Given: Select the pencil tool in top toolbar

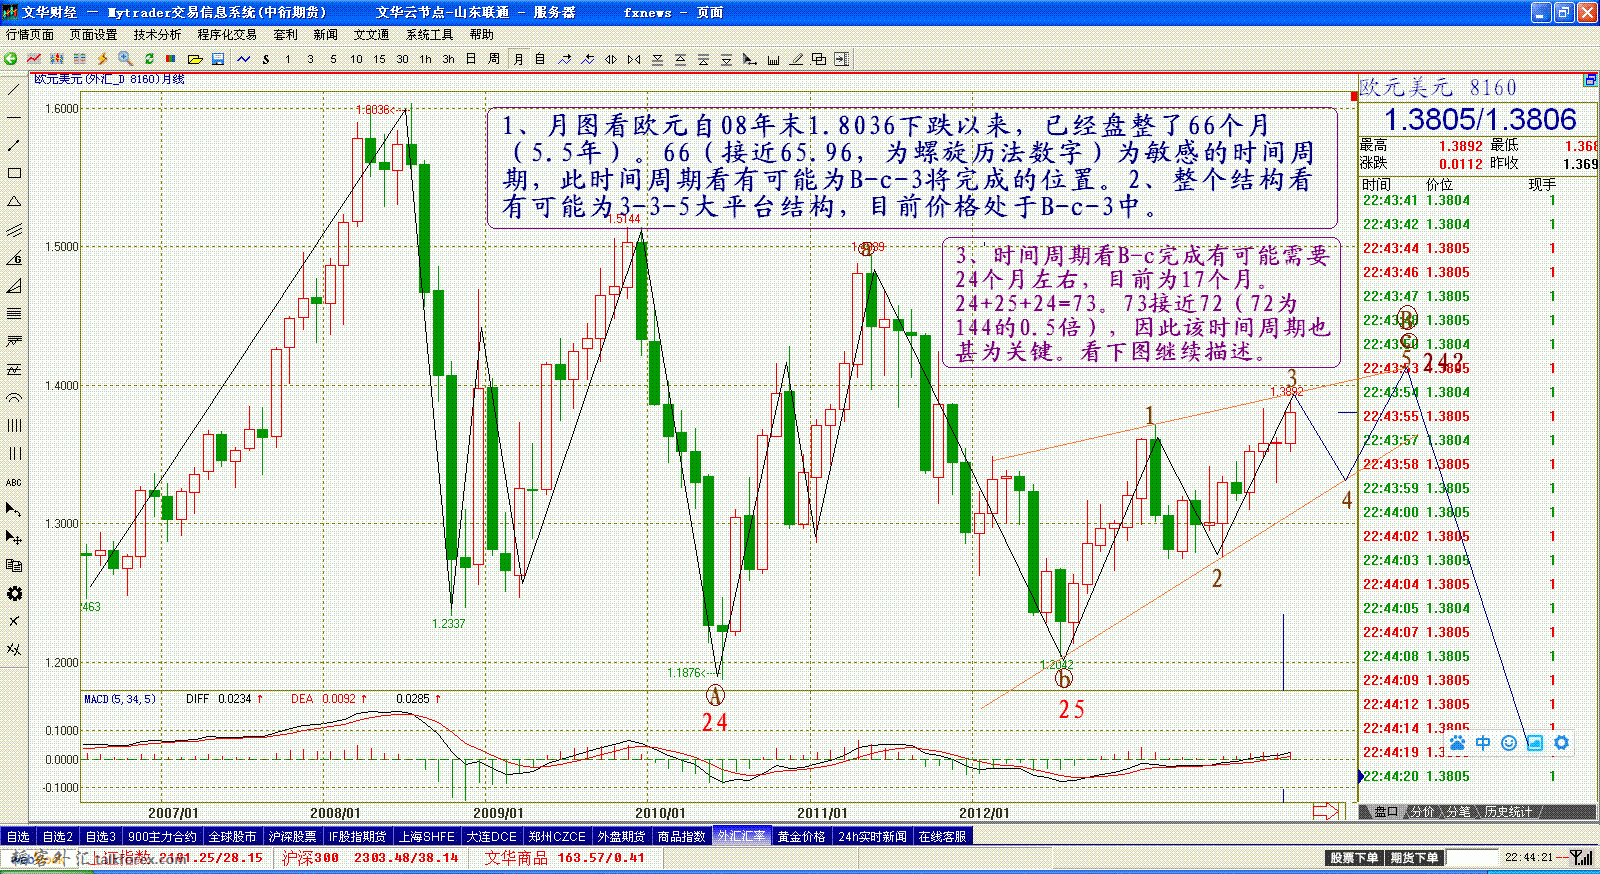Looking at the screenshot, I should pos(796,59).
